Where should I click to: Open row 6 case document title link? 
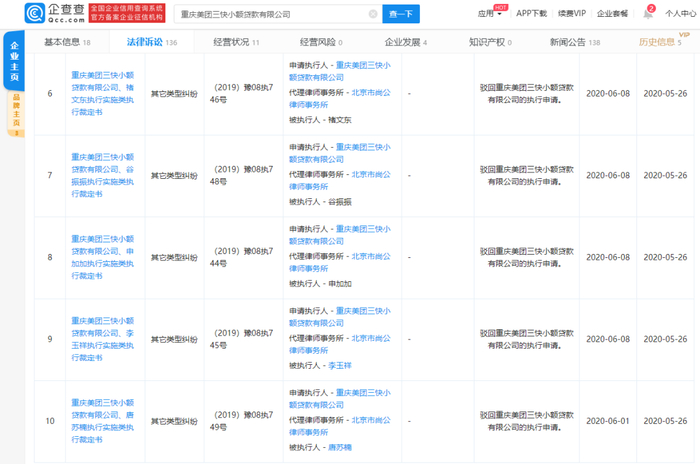[103, 94]
